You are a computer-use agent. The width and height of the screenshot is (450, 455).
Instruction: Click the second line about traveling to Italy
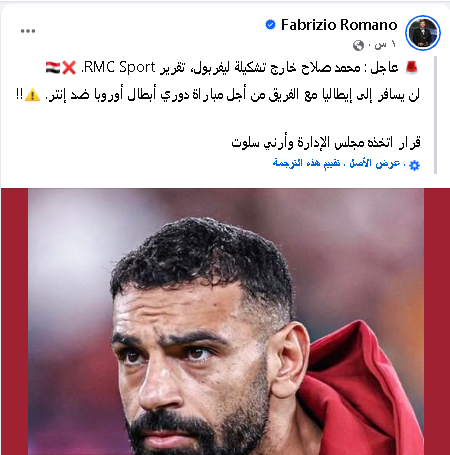coord(218,95)
